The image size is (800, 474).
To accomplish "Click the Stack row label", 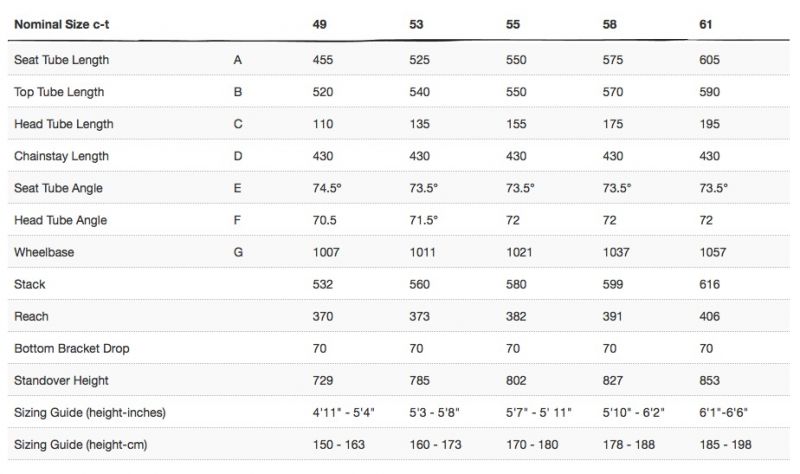I will (x=30, y=284).
